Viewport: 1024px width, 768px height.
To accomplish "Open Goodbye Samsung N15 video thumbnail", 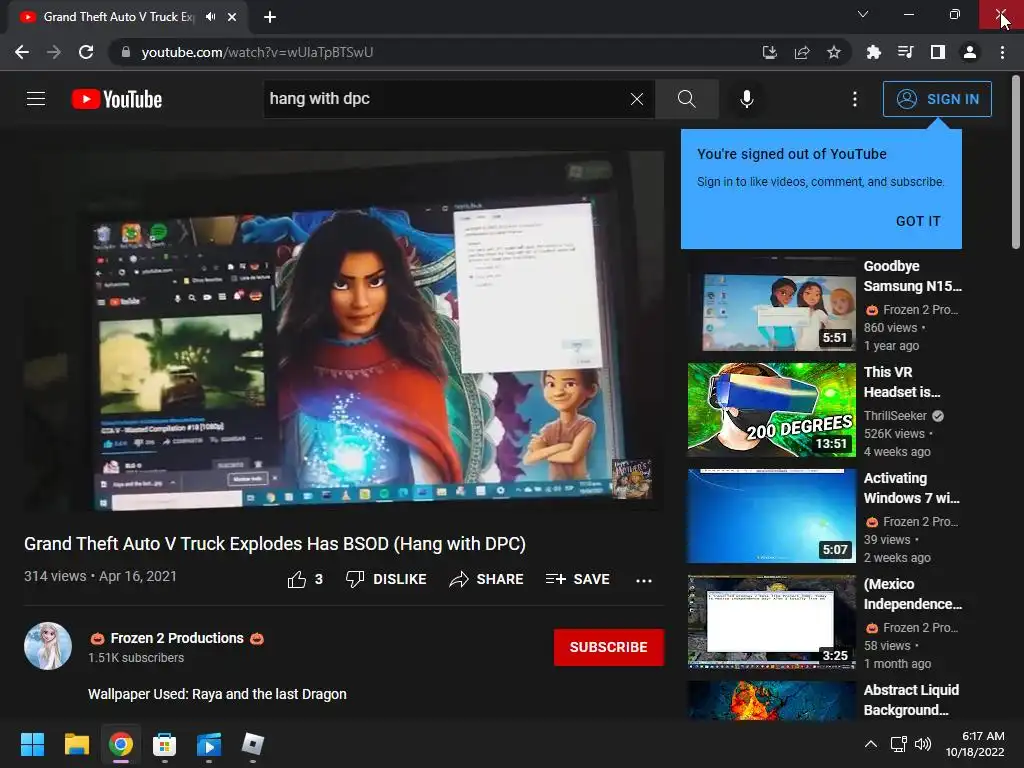I will pos(772,304).
